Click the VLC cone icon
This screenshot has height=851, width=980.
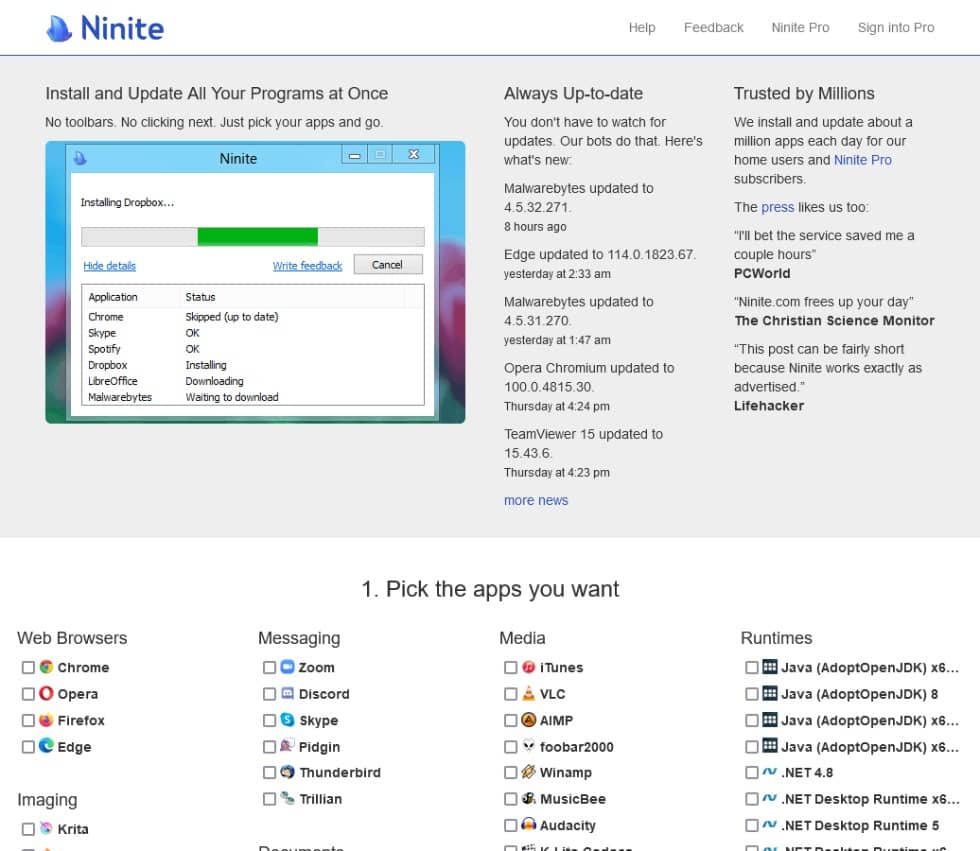[x=529, y=693]
